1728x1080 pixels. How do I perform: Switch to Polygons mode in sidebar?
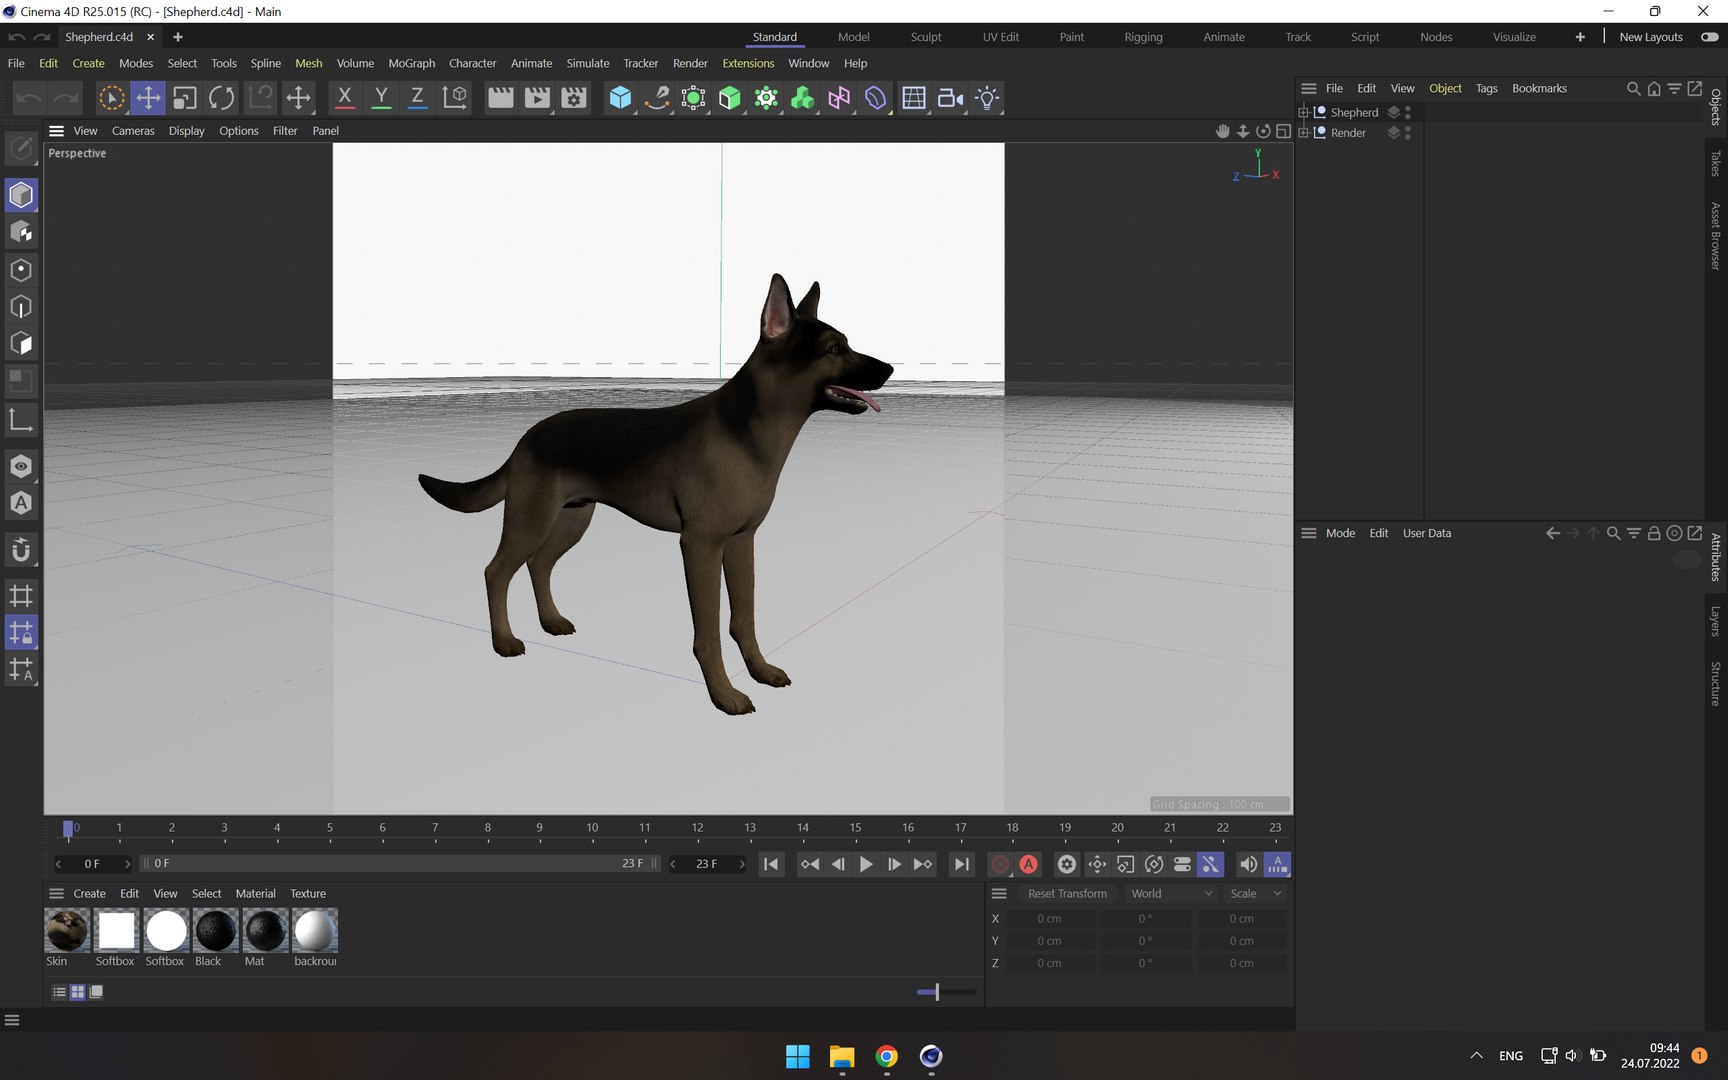click(x=21, y=344)
